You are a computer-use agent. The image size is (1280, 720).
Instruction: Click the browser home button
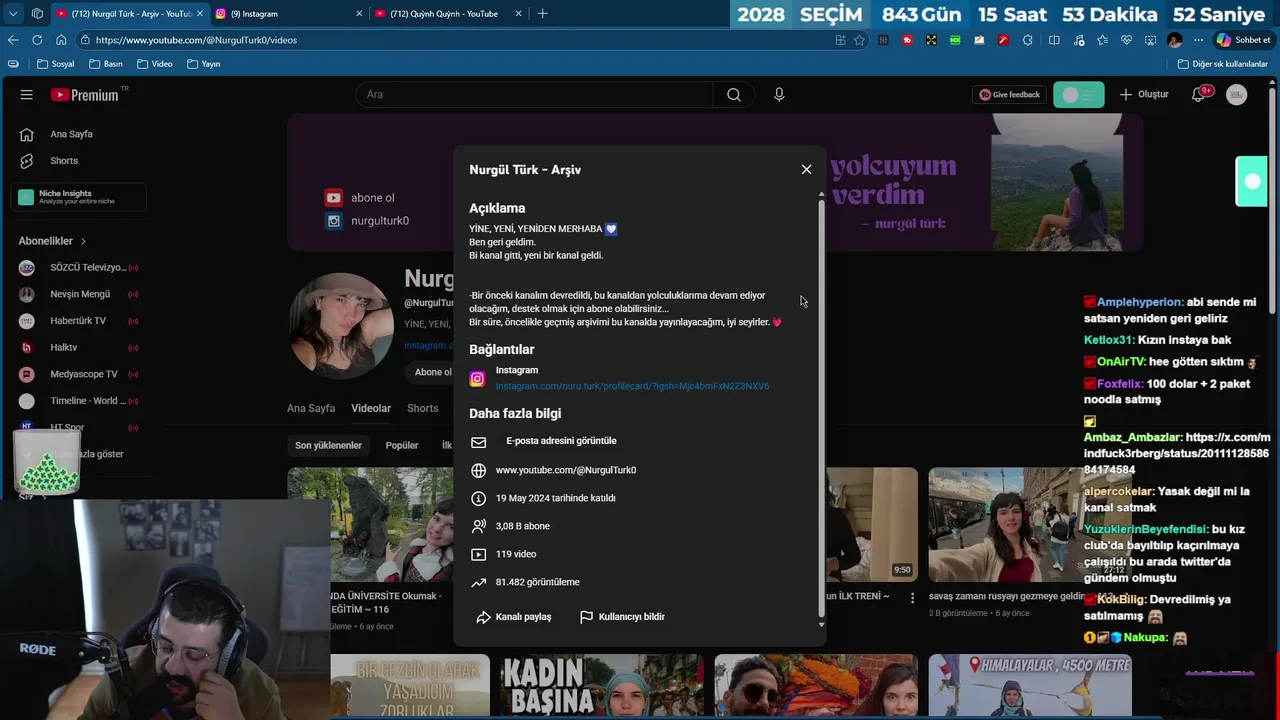61,40
